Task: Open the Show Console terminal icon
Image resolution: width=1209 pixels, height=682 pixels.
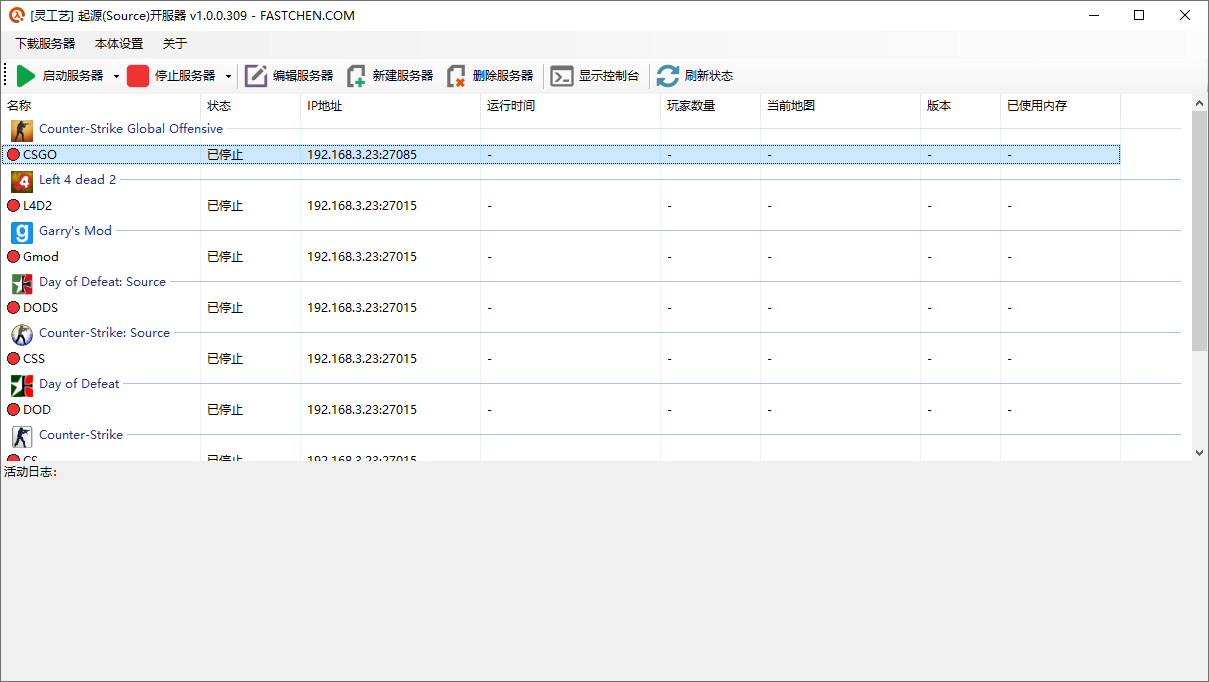Action: point(562,76)
